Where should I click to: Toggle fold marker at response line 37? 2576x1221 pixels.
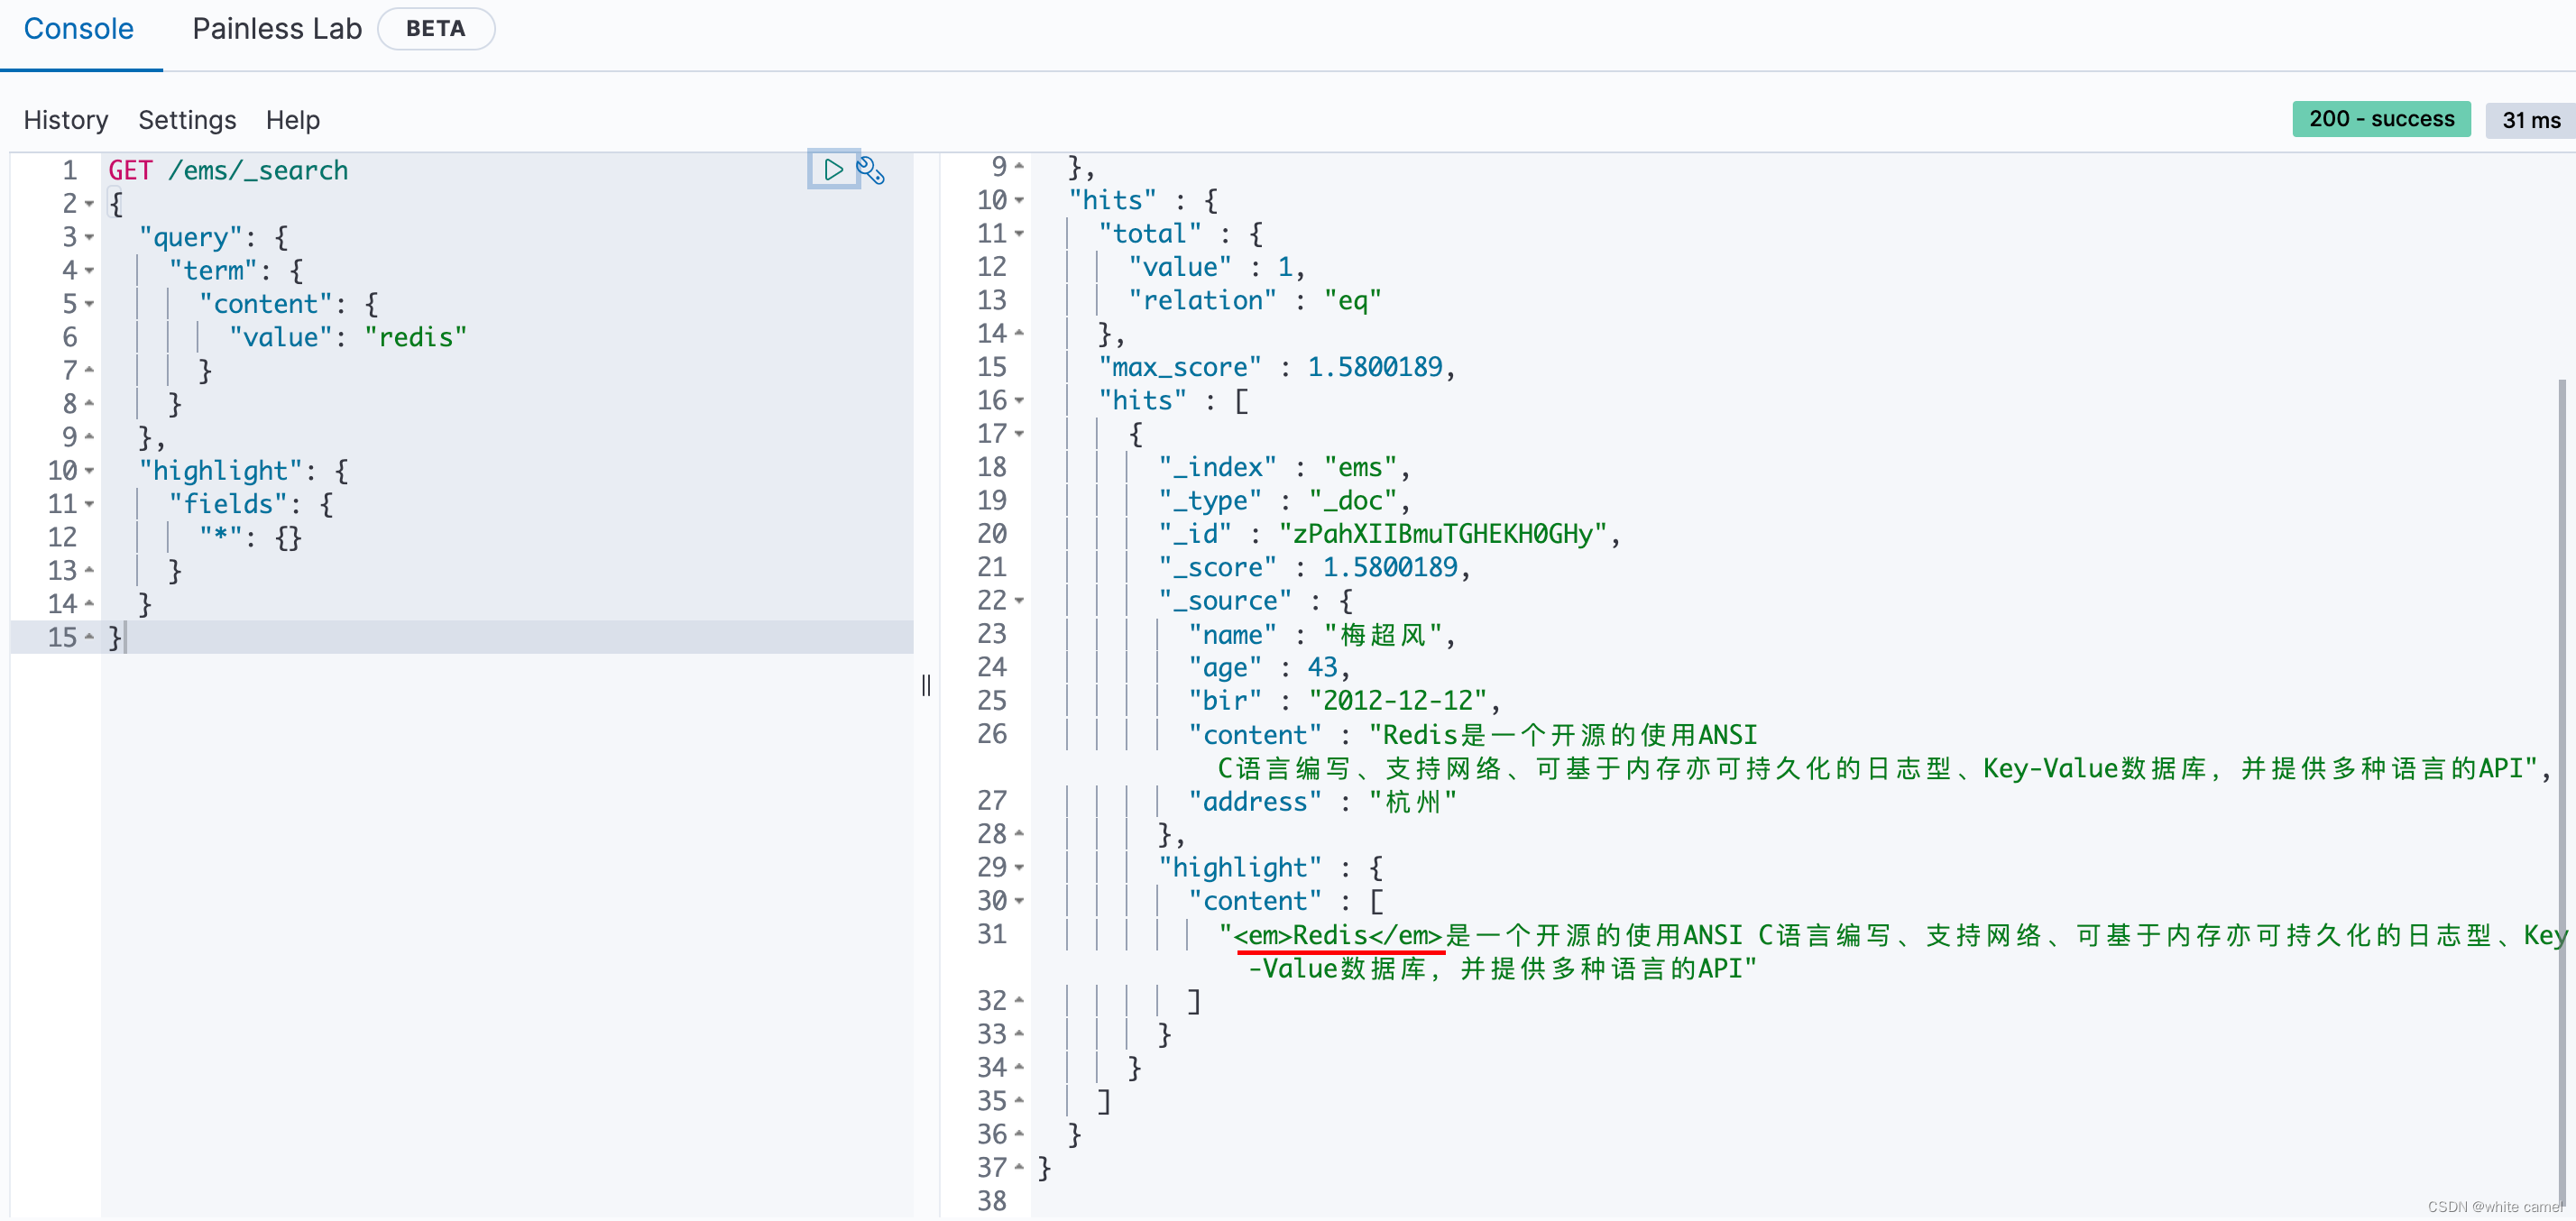click(1019, 1167)
